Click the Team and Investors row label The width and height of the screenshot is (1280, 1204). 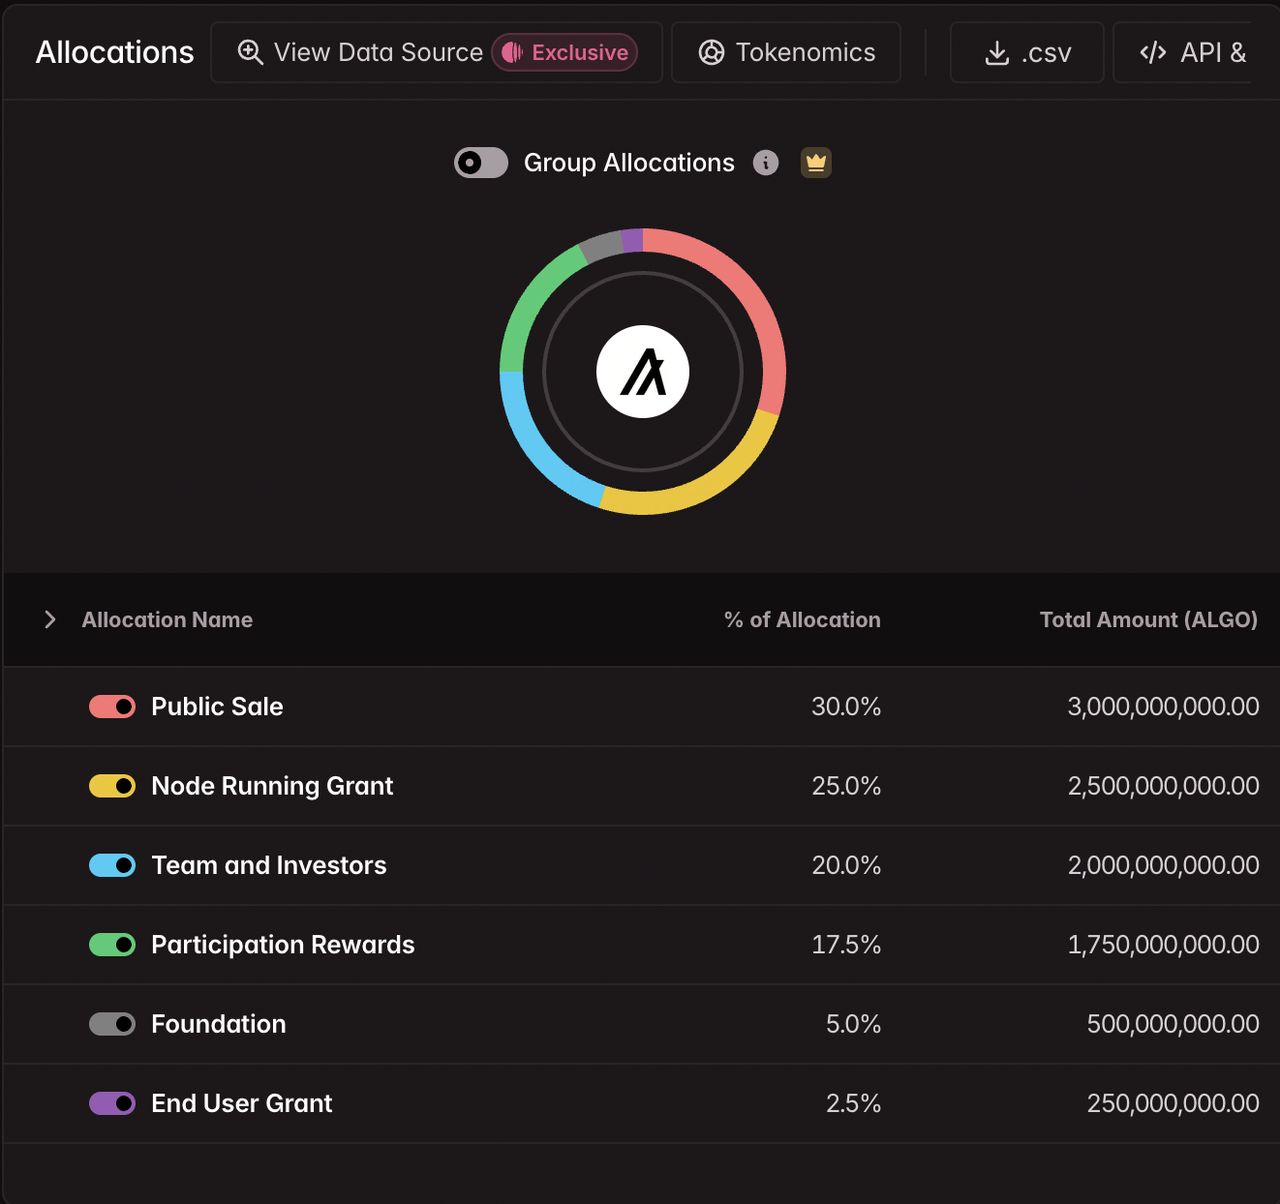coord(269,865)
